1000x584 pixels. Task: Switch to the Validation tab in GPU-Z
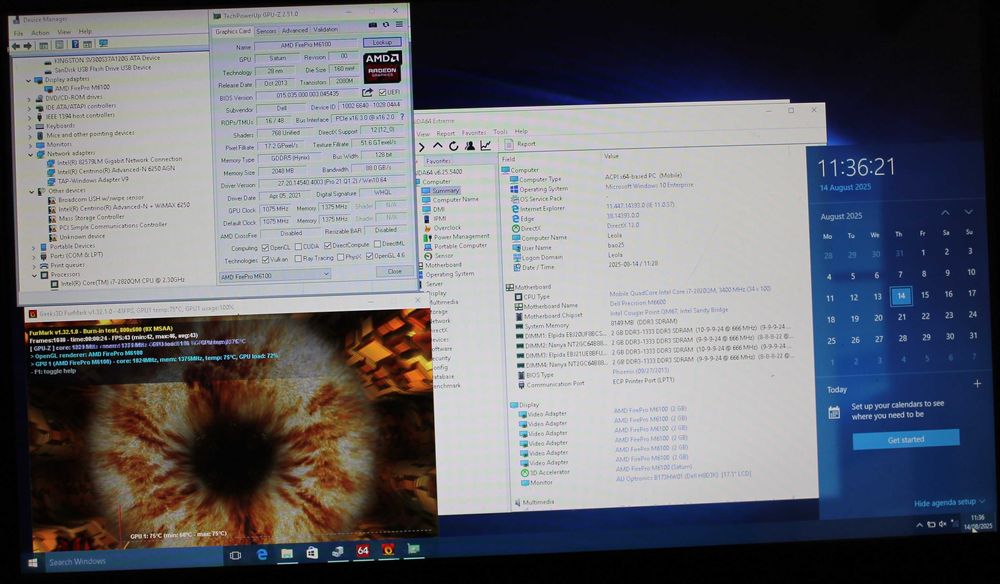click(x=325, y=29)
